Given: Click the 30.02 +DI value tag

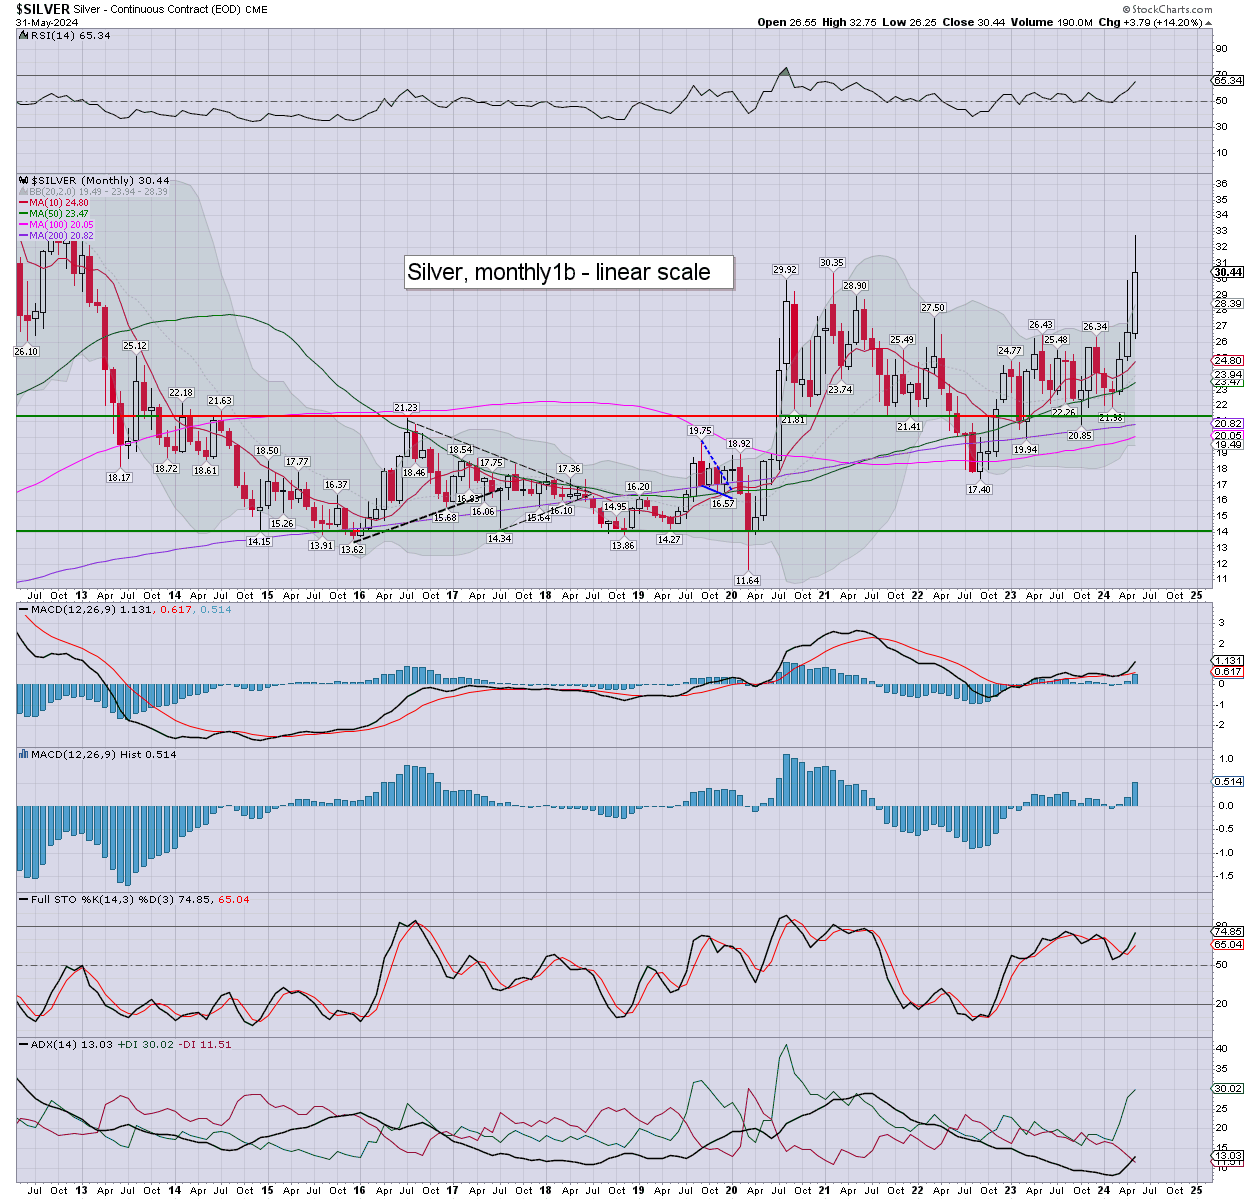Looking at the screenshot, I should [1228, 1088].
